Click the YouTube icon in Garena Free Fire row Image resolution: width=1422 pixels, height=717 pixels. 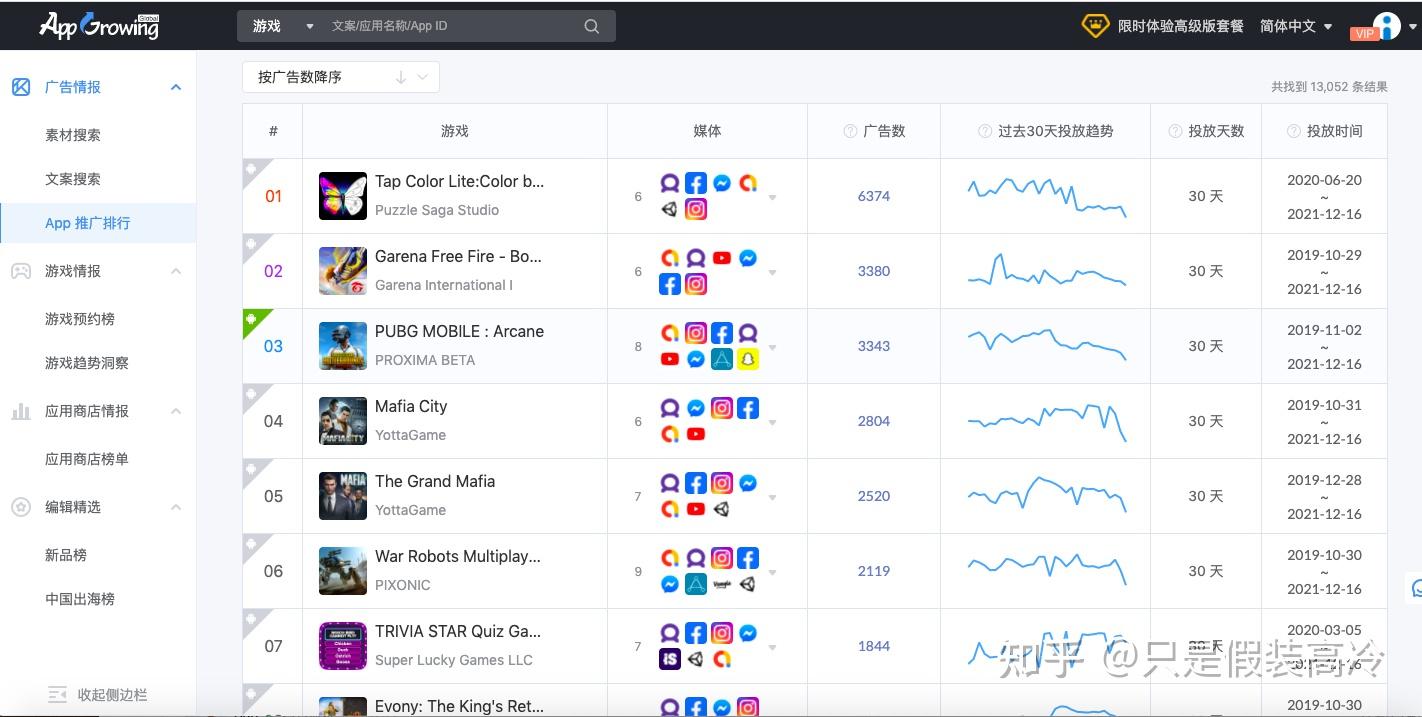(x=722, y=257)
